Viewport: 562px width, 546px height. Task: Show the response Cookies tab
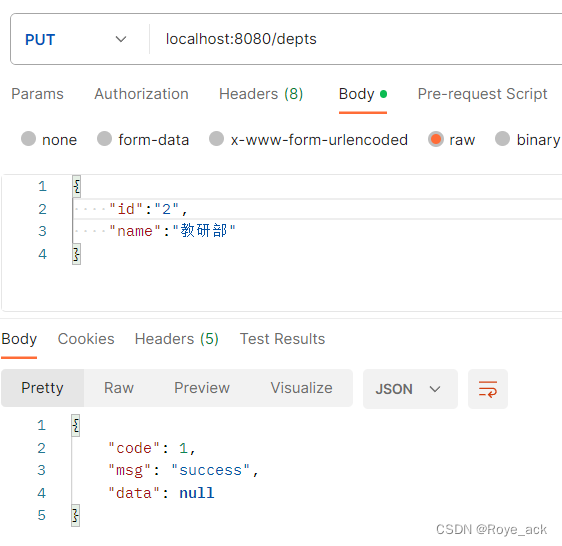coord(86,339)
